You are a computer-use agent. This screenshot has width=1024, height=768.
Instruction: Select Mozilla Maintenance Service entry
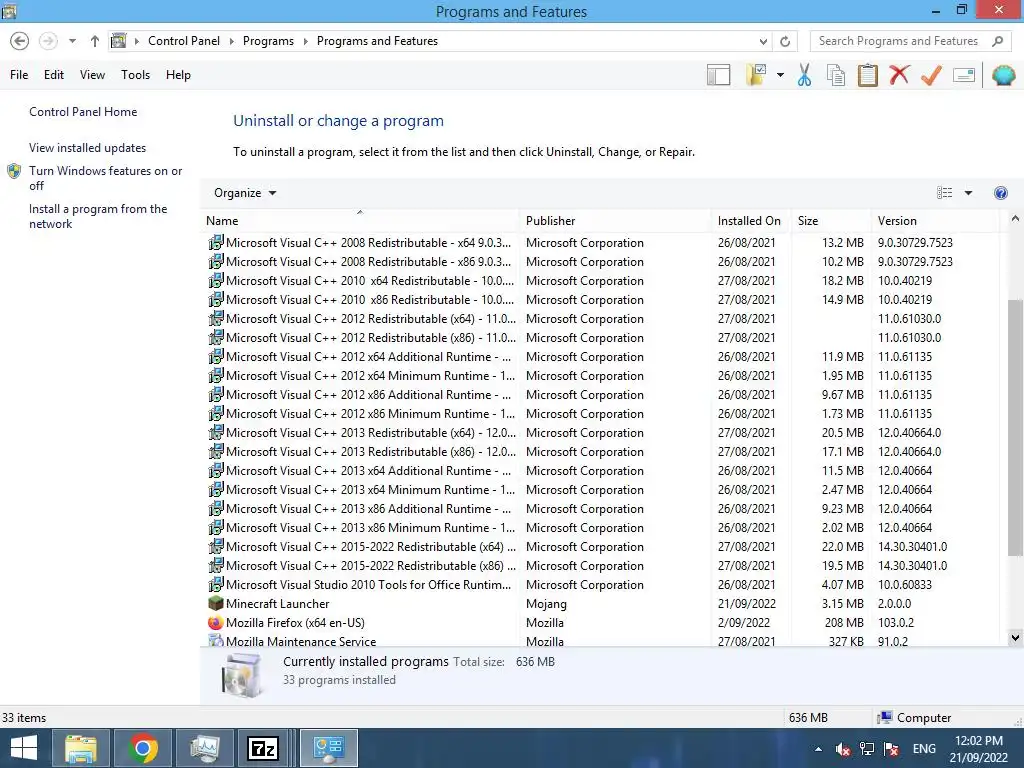[603, 640]
